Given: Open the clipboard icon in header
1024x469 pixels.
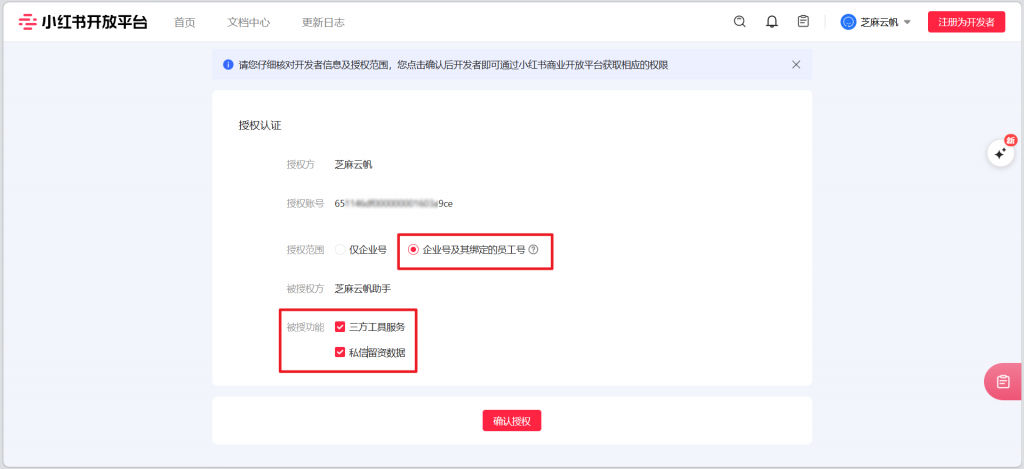Looking at the screenshot, I should [x=803, y=22].
